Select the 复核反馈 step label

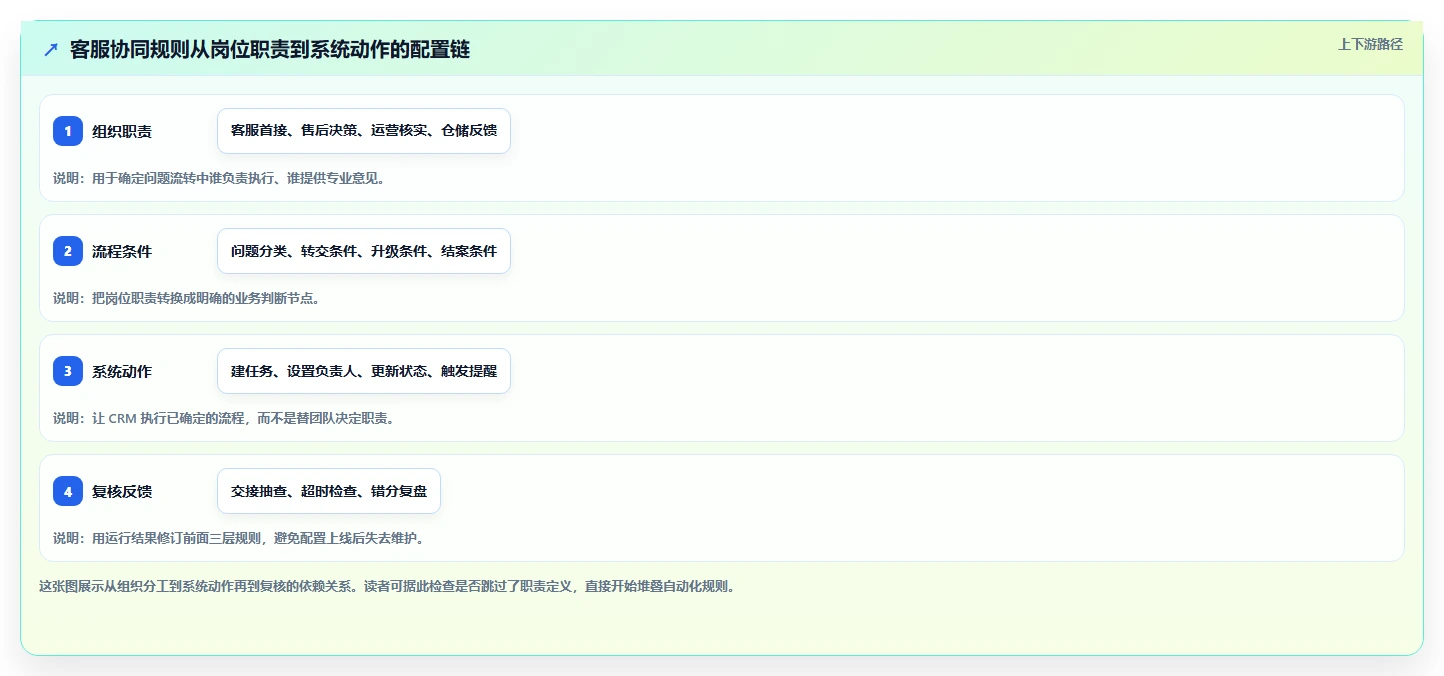click(122, 491)
